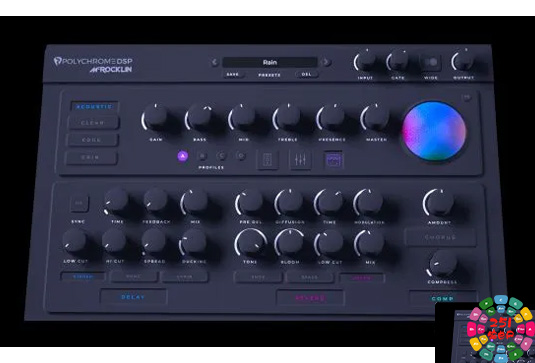Delete the preset using DEL

tap(307, 74)
